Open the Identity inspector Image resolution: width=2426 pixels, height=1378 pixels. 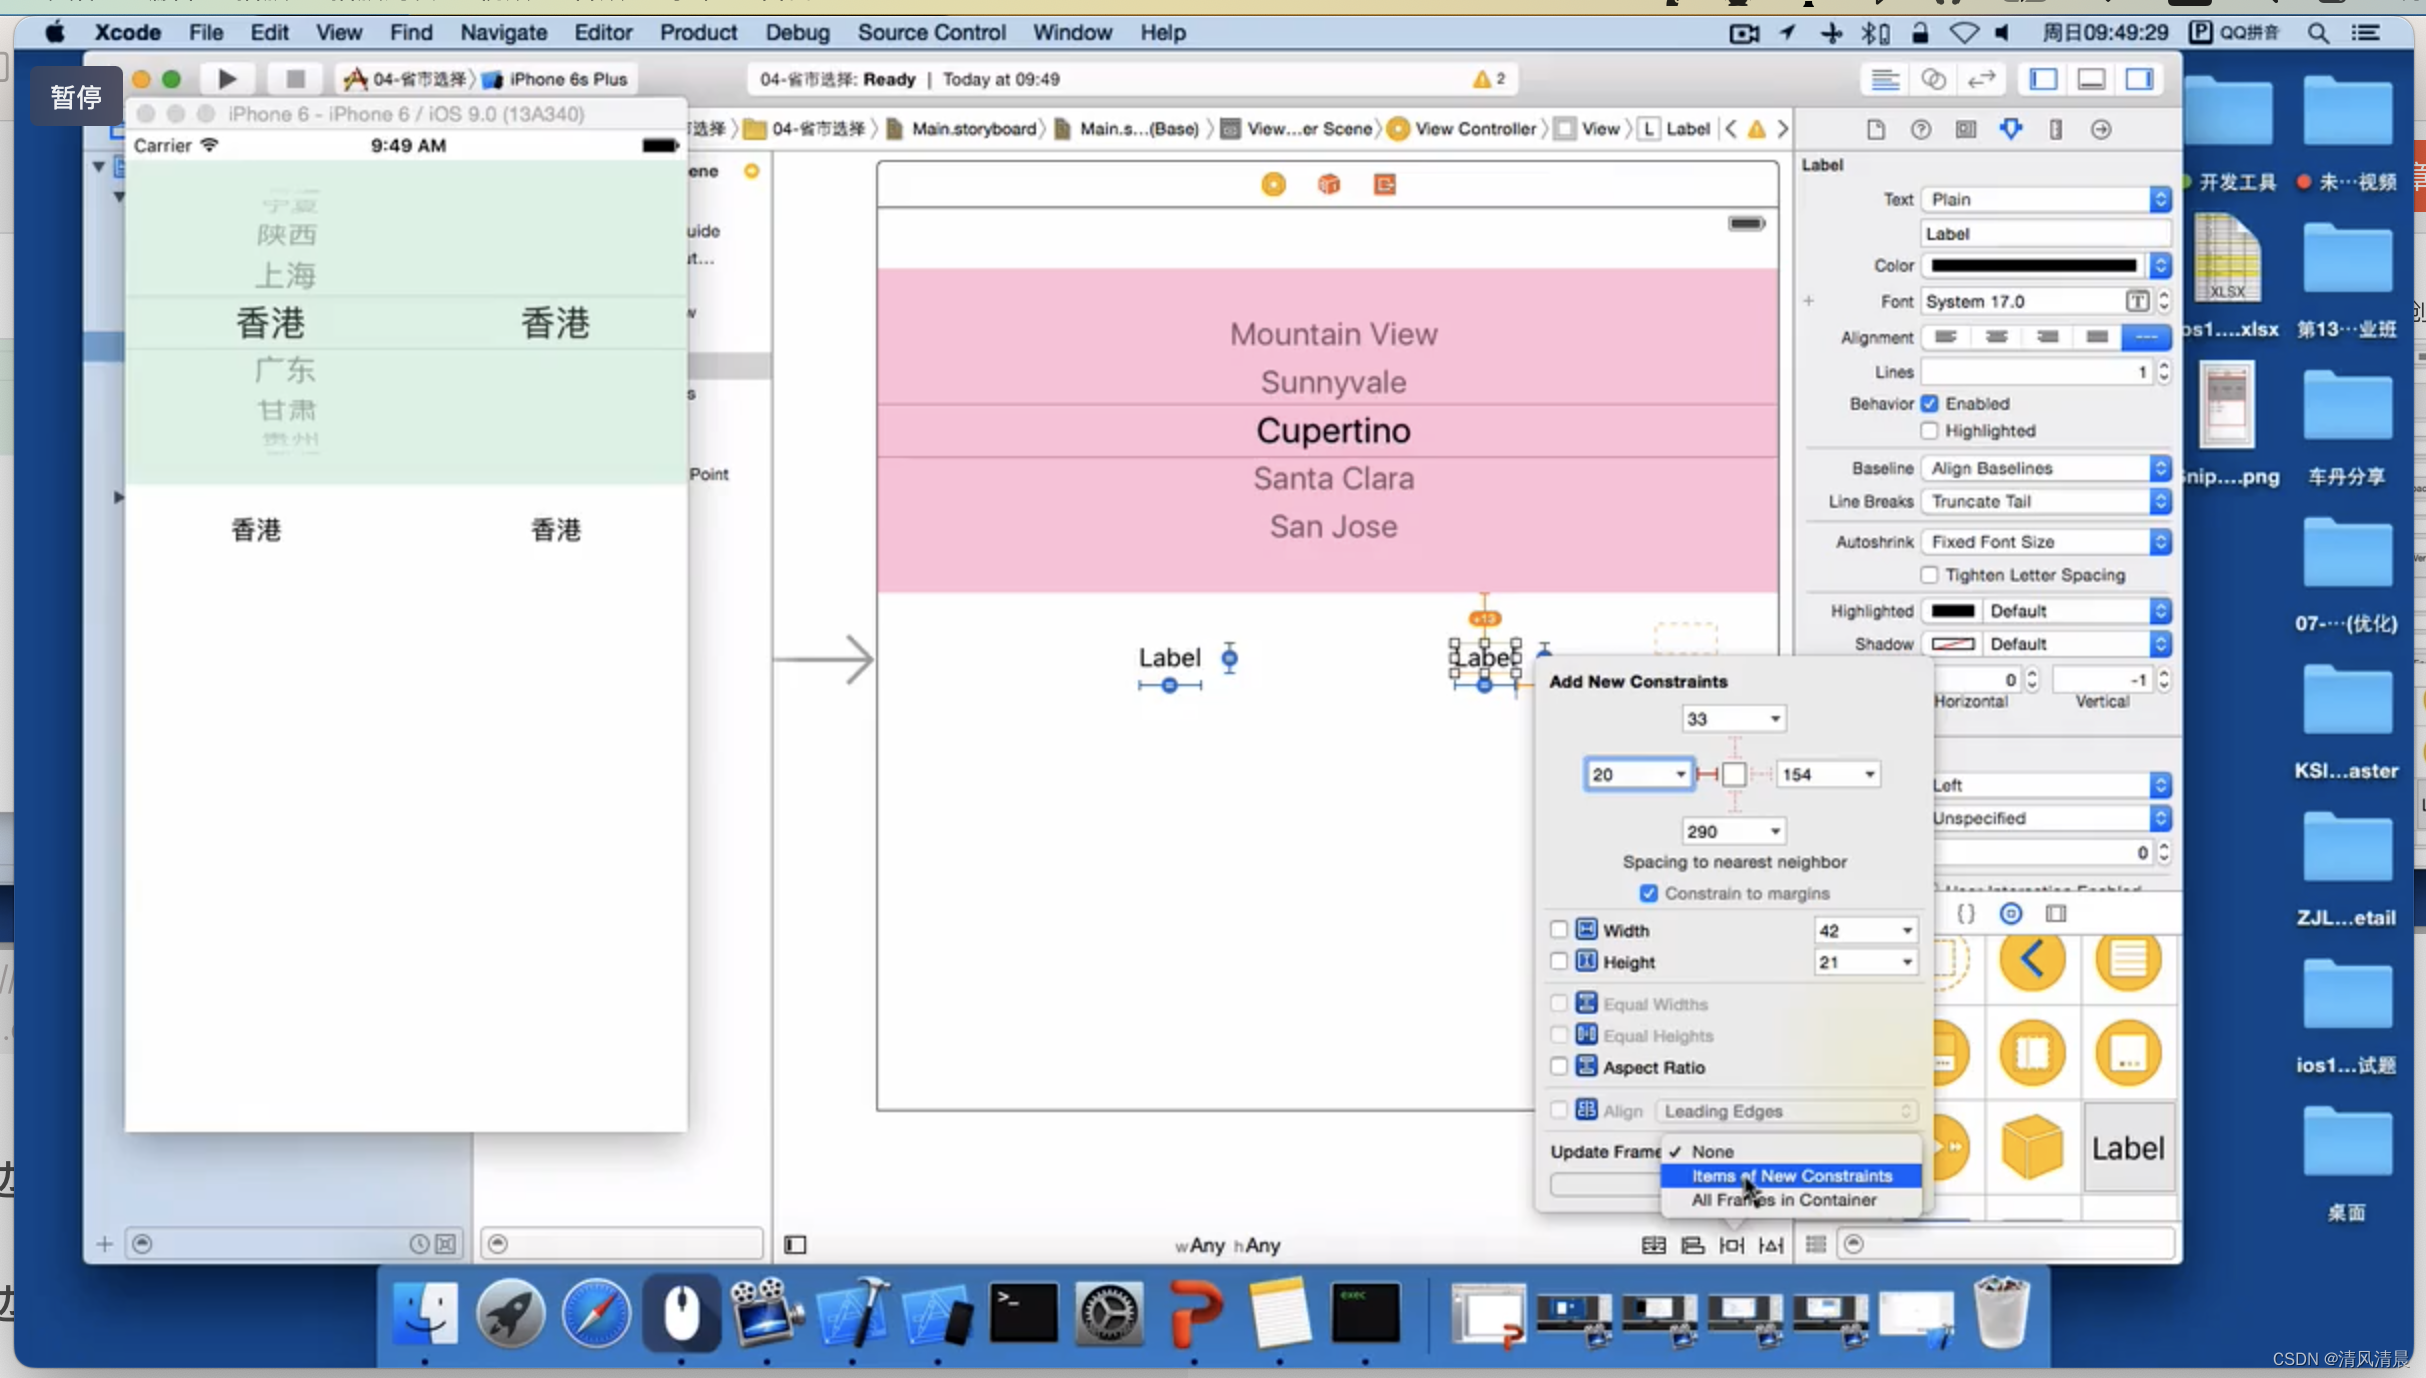point(1965,130)
